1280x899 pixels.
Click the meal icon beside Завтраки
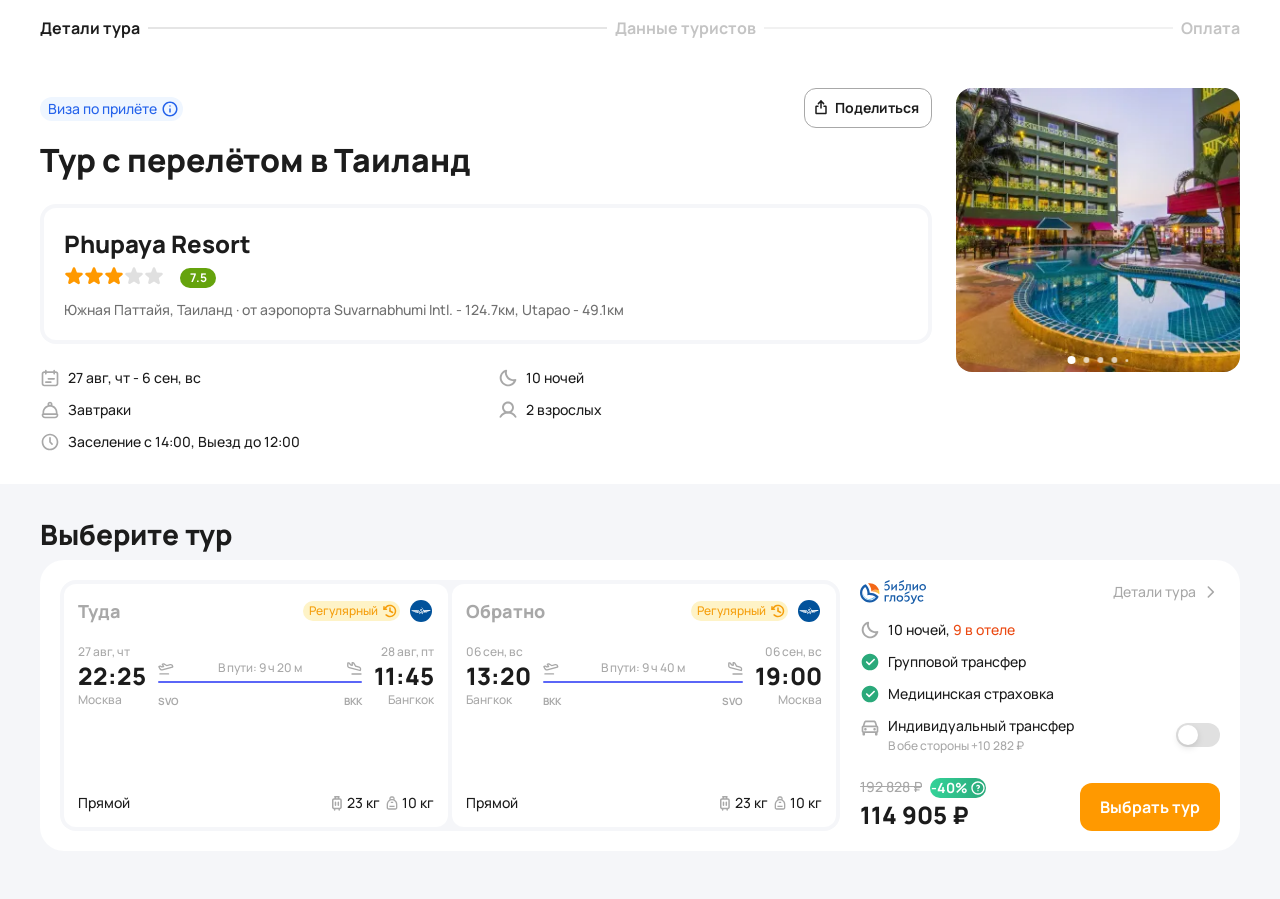50,410
